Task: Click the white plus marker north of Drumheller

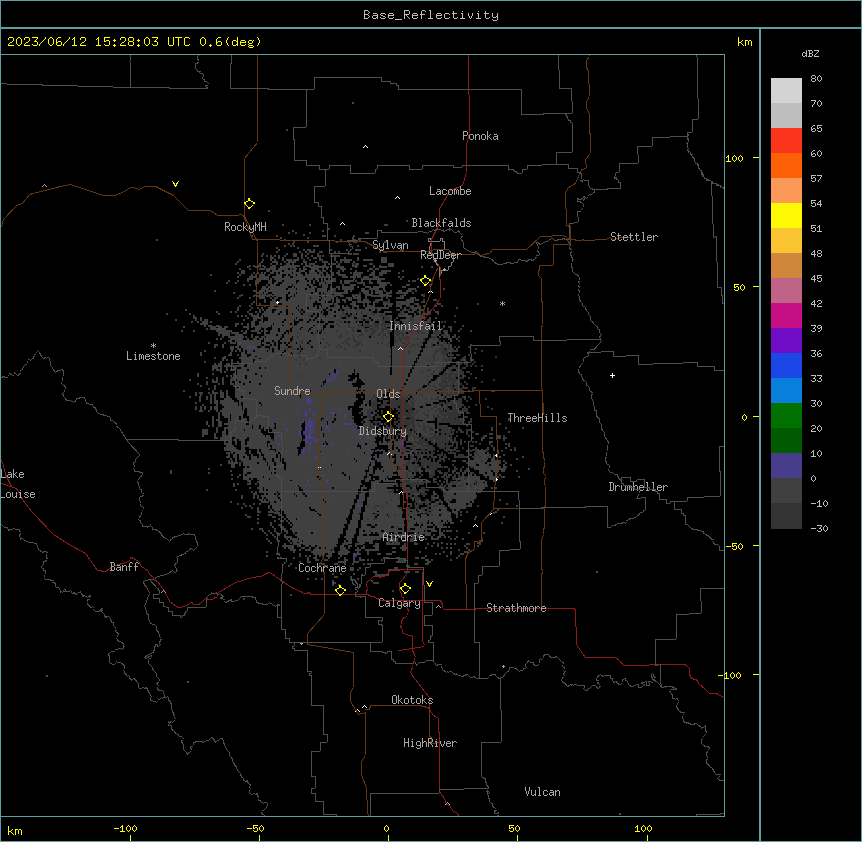Action: [x=612, y=375]
